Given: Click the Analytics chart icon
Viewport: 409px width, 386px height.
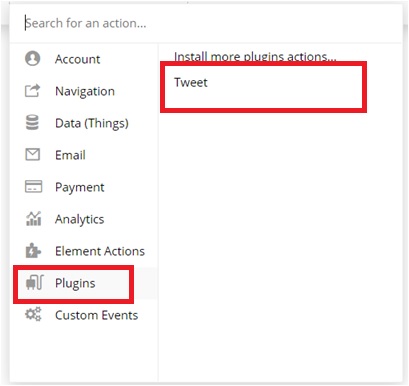Looking at the screenshot, I should point(33,219).
